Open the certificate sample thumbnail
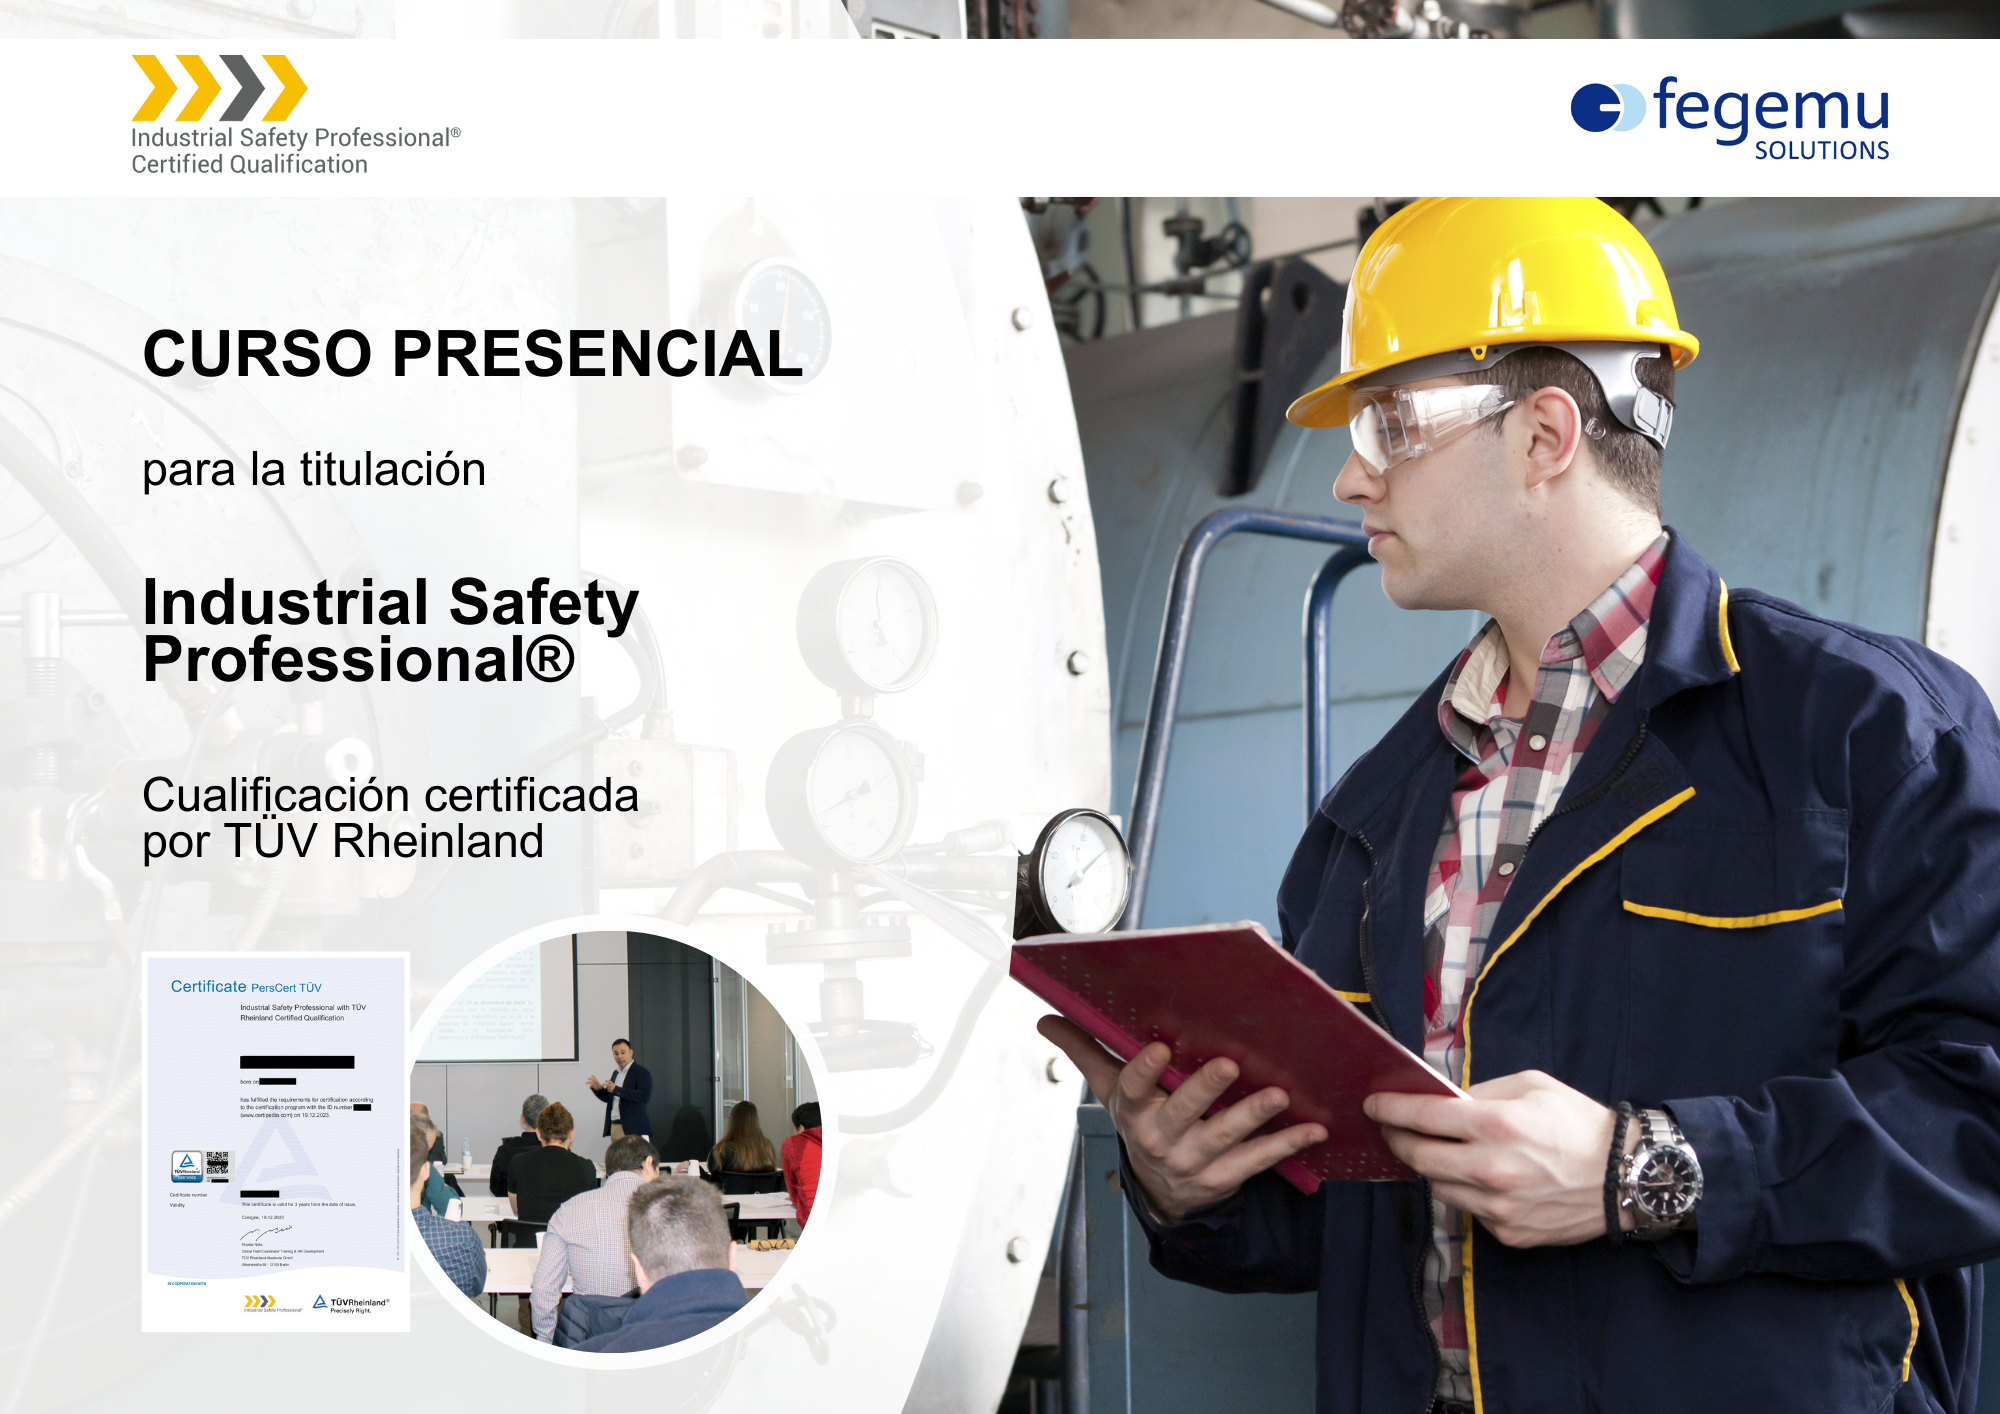The width and height of the screenshot is (2000, 1414). click(x=276, y=1141)
